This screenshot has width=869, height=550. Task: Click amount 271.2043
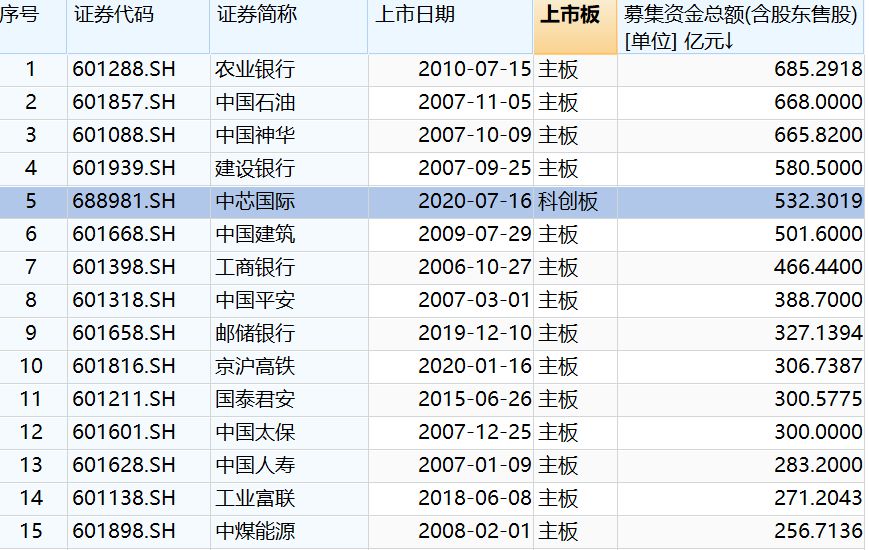tap(740, 498)
